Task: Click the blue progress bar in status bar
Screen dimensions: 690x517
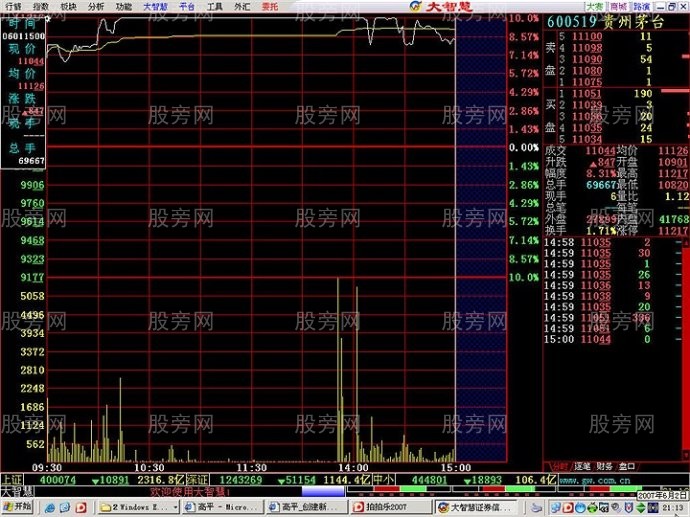Action: tap(323, 491)
